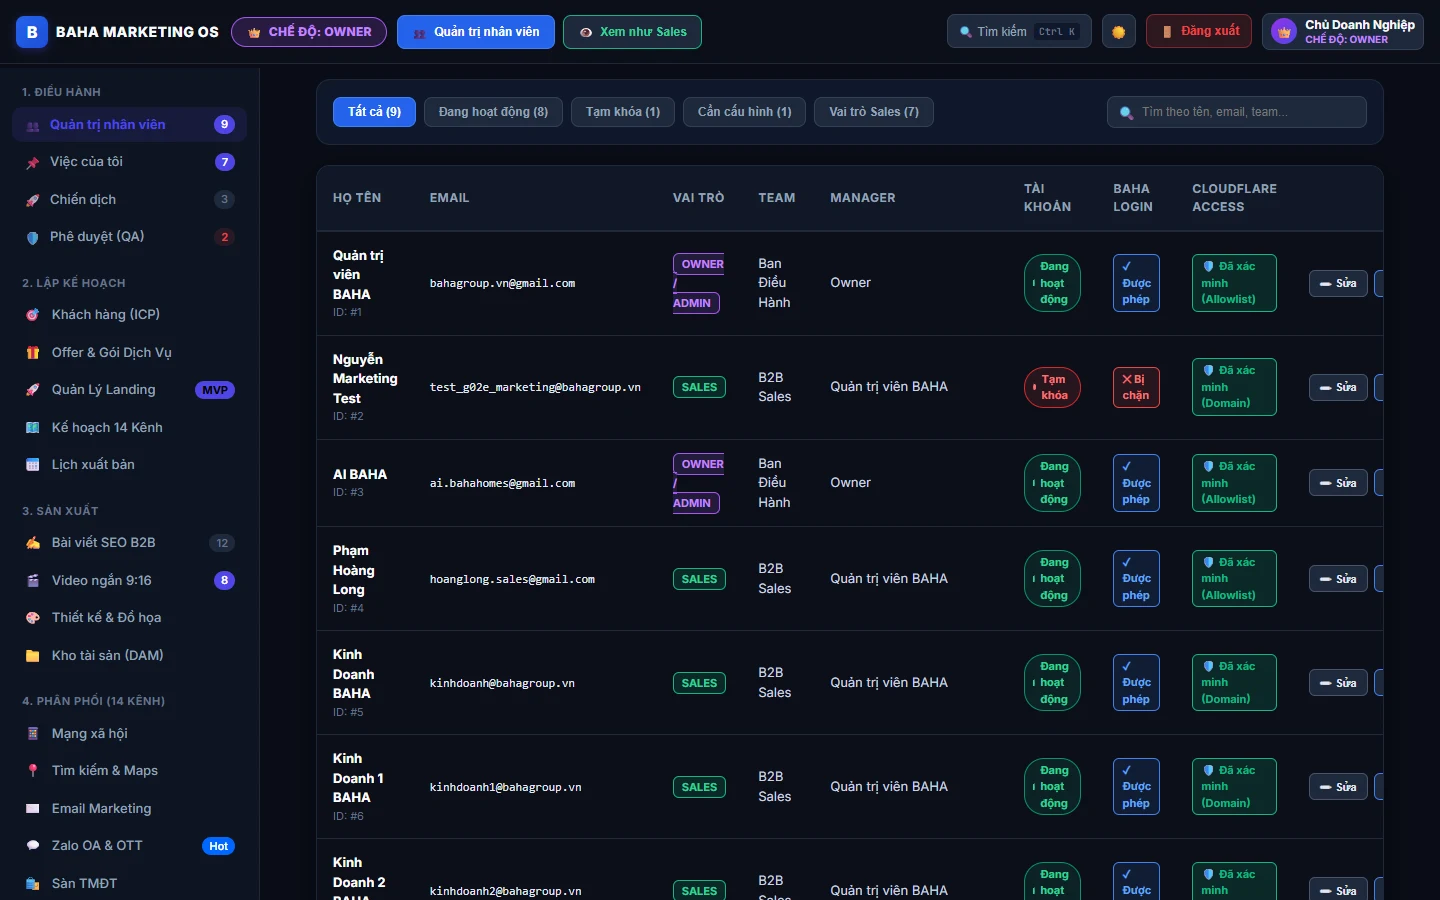Open Bài viết SEO B2B item
1440x900 pixels.
click(x=130, y=543)
